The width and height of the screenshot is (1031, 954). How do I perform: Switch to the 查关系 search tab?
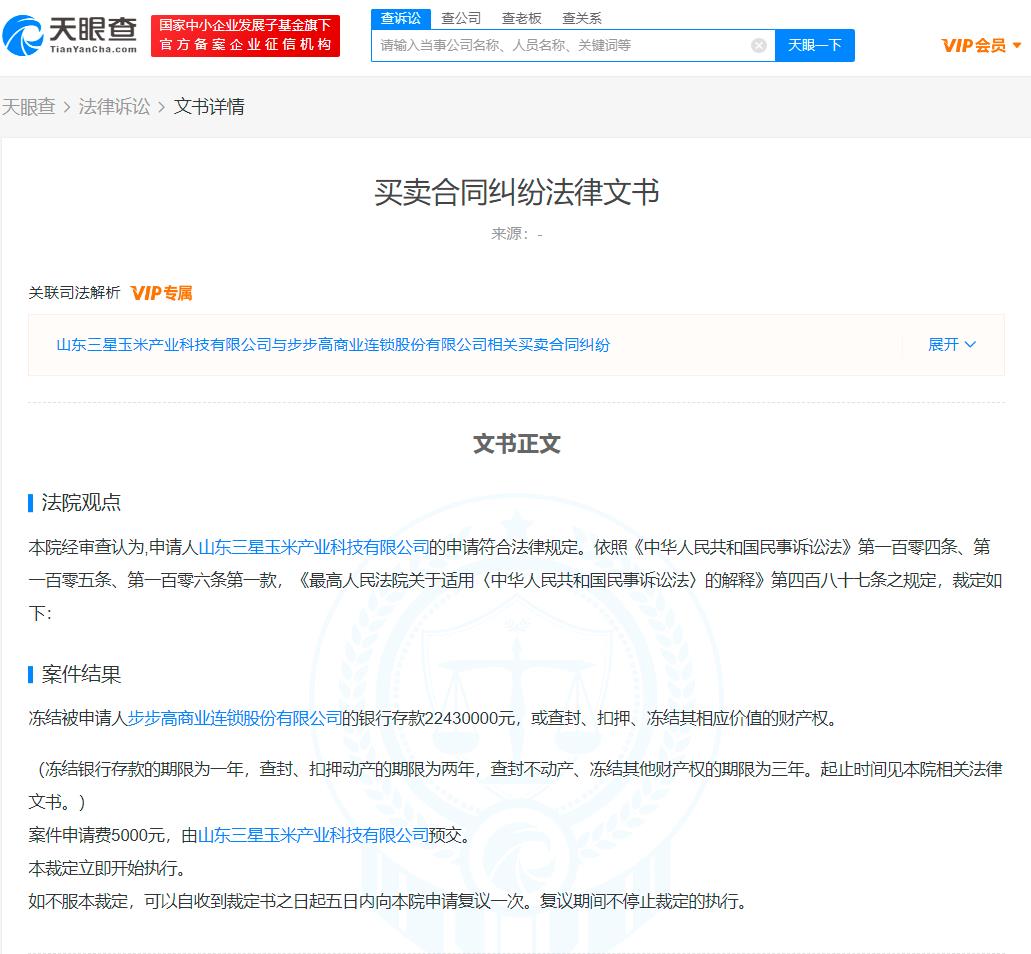tap(582, 18)
